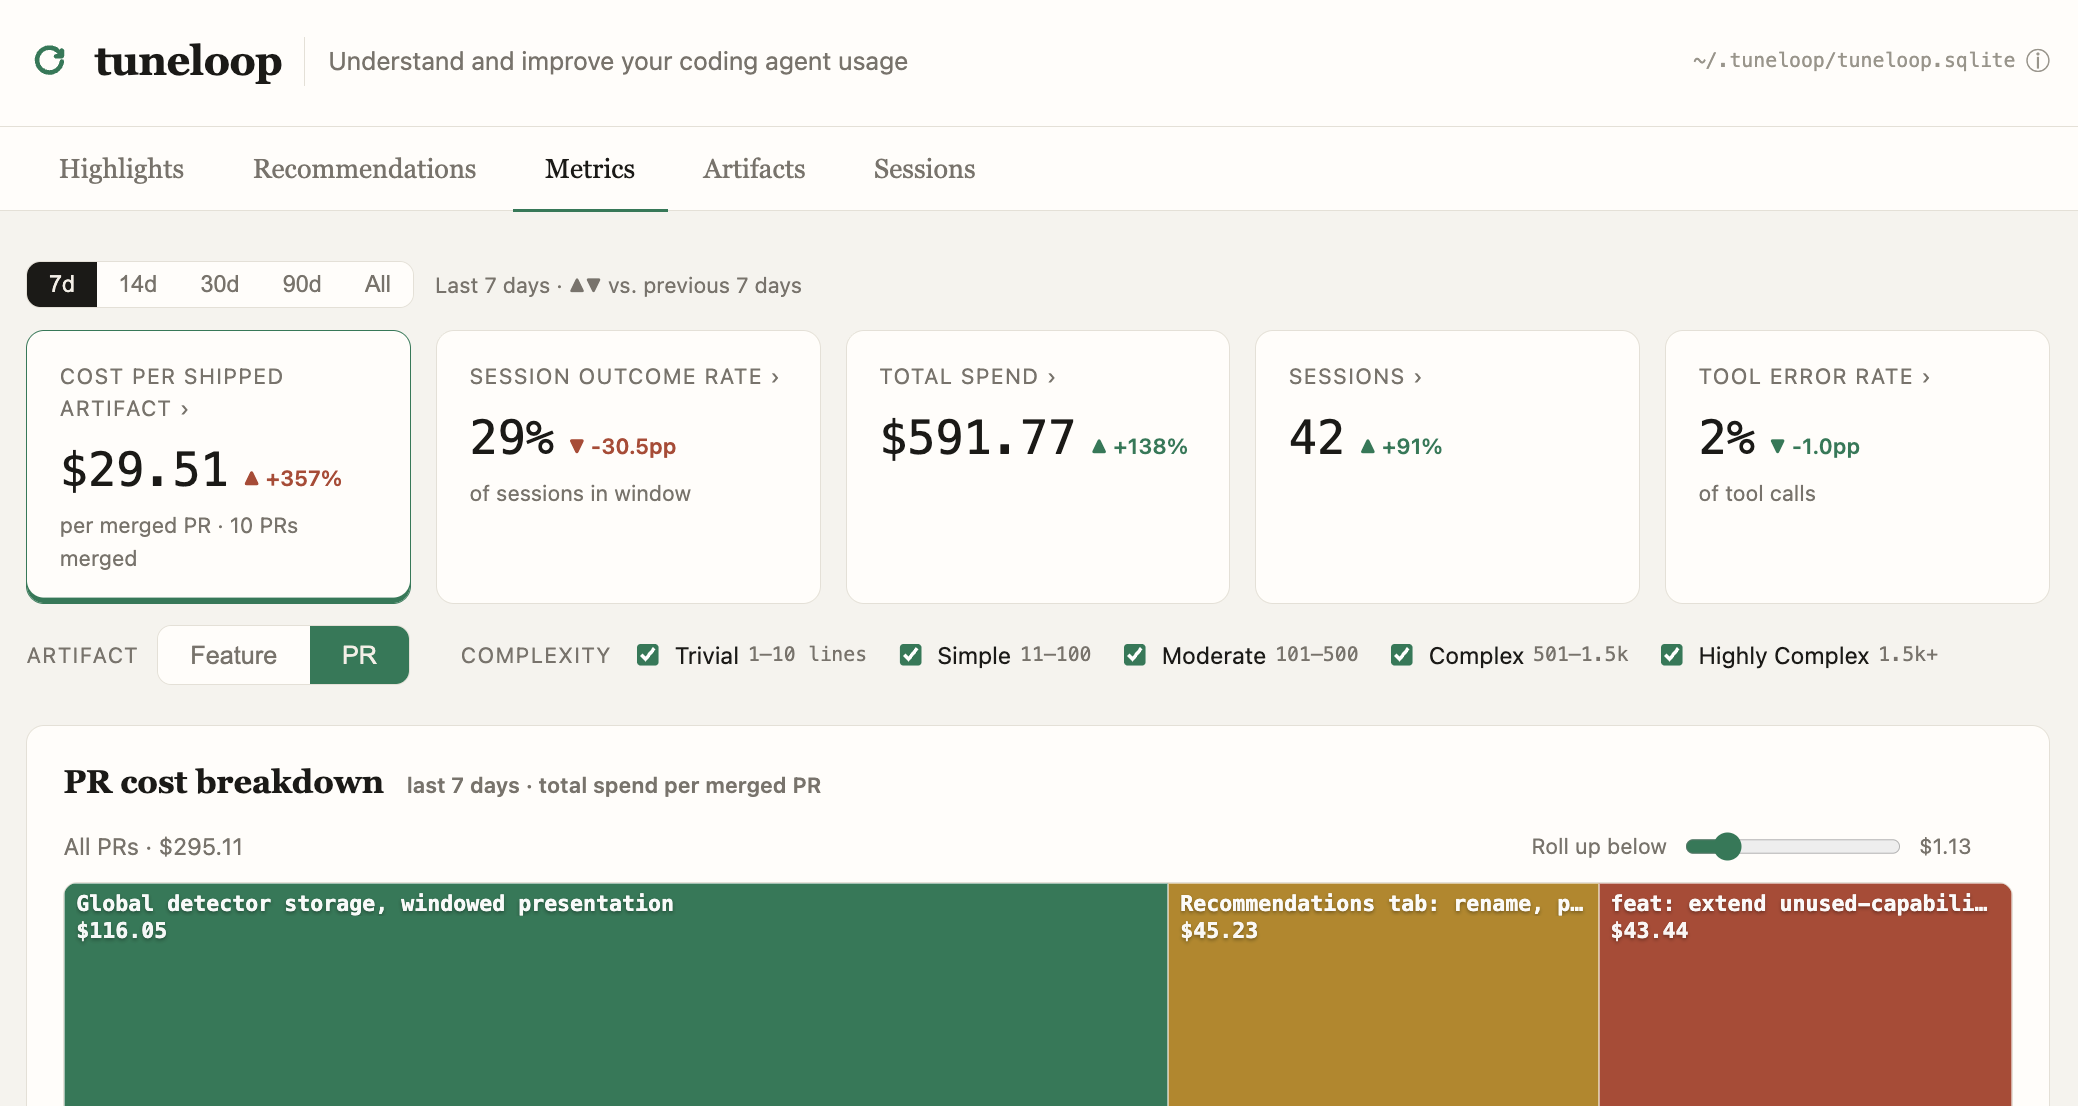This screenshot has height=1106, width=2078.
Task: Click the All PRs · $295.11 label
Action: (153, 847)
